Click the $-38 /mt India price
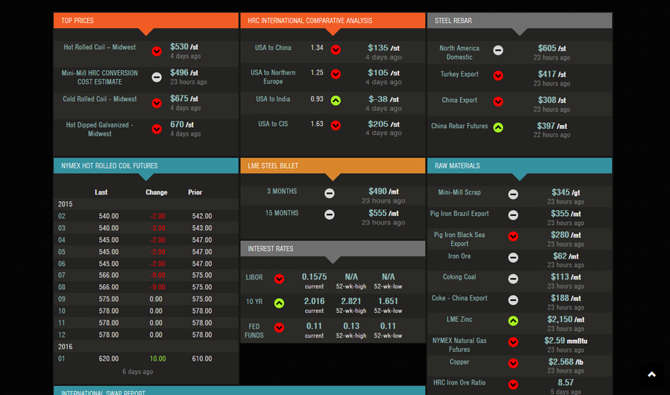Screen dimensions: 670x395 click(x=384, y=99)
